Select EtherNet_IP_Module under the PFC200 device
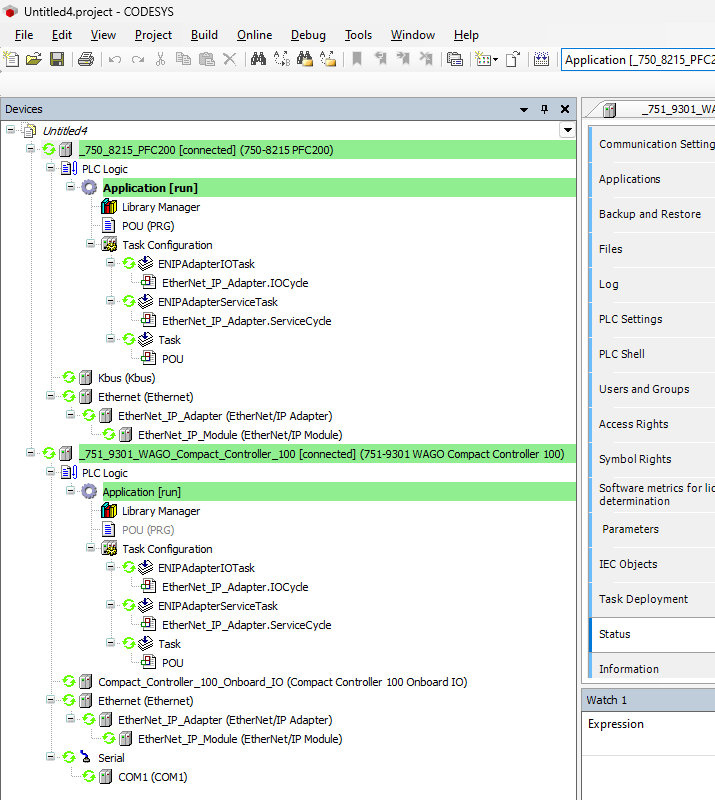Image resolution: width=715 pixels, height=800 pixels. click(x=240, y=435)
